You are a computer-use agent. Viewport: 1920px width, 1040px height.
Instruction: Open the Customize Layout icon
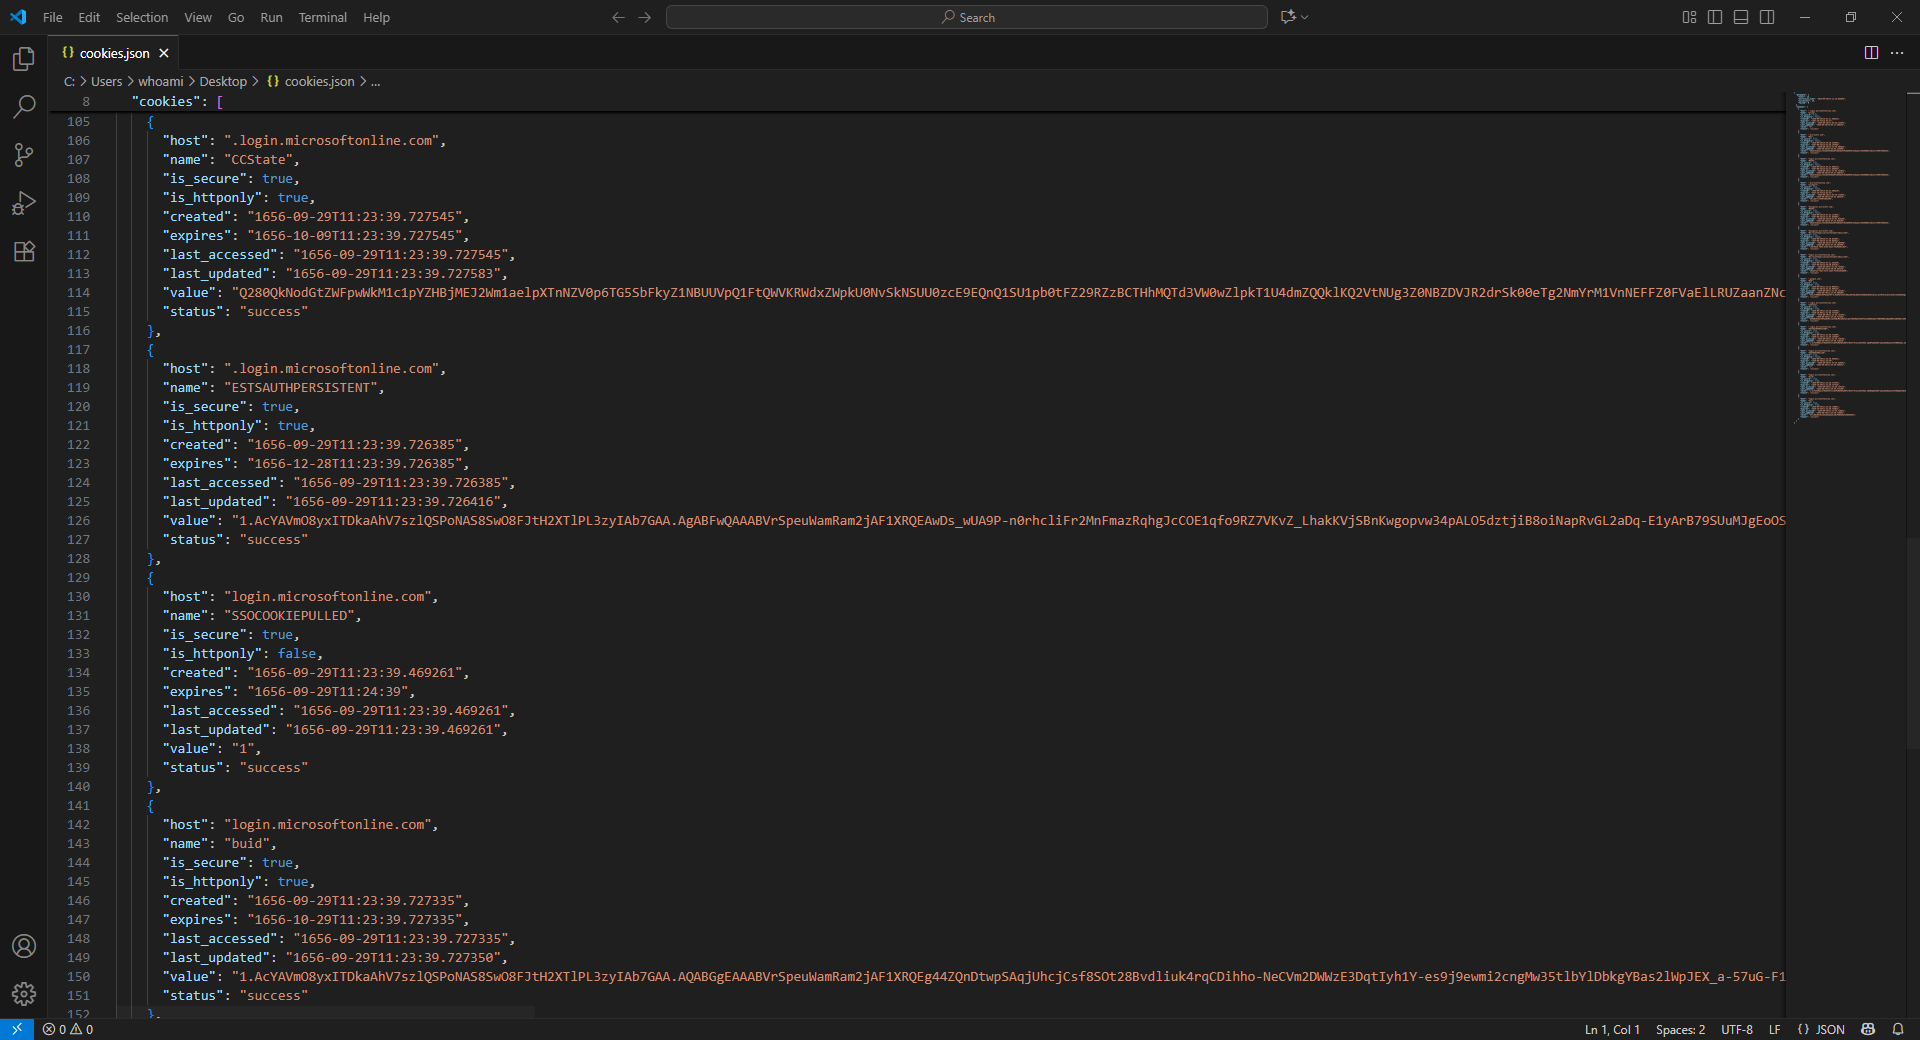[1689, 17]
